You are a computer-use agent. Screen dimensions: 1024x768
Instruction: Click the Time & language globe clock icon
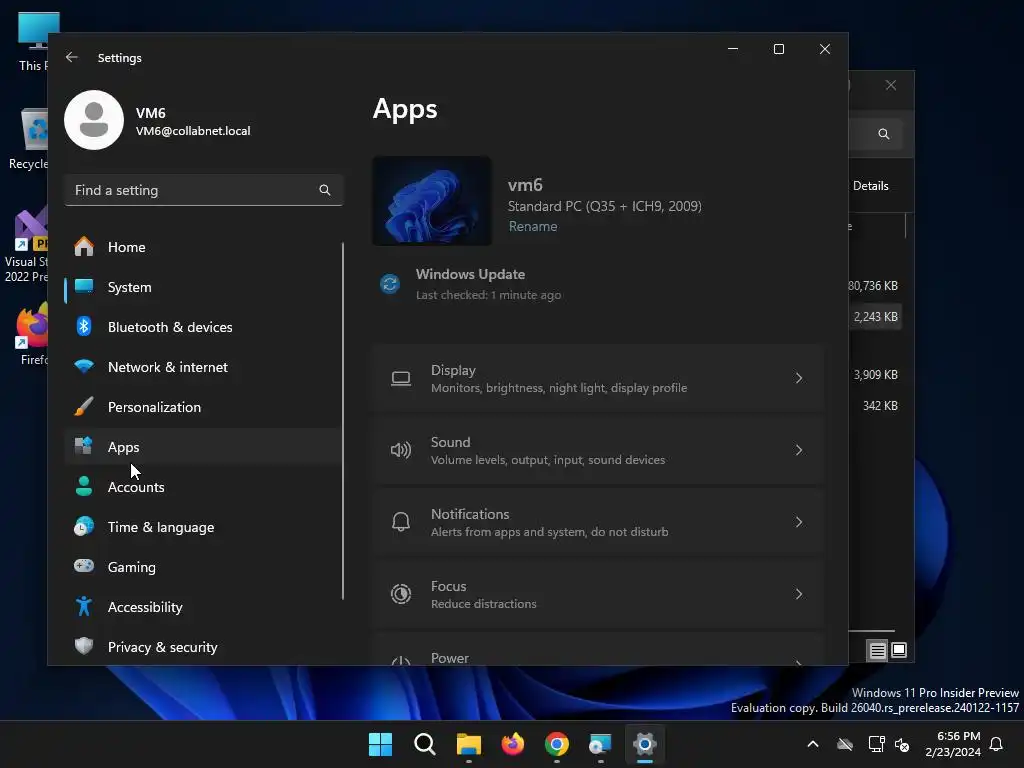pyautogui.click(x=84, y=526)
